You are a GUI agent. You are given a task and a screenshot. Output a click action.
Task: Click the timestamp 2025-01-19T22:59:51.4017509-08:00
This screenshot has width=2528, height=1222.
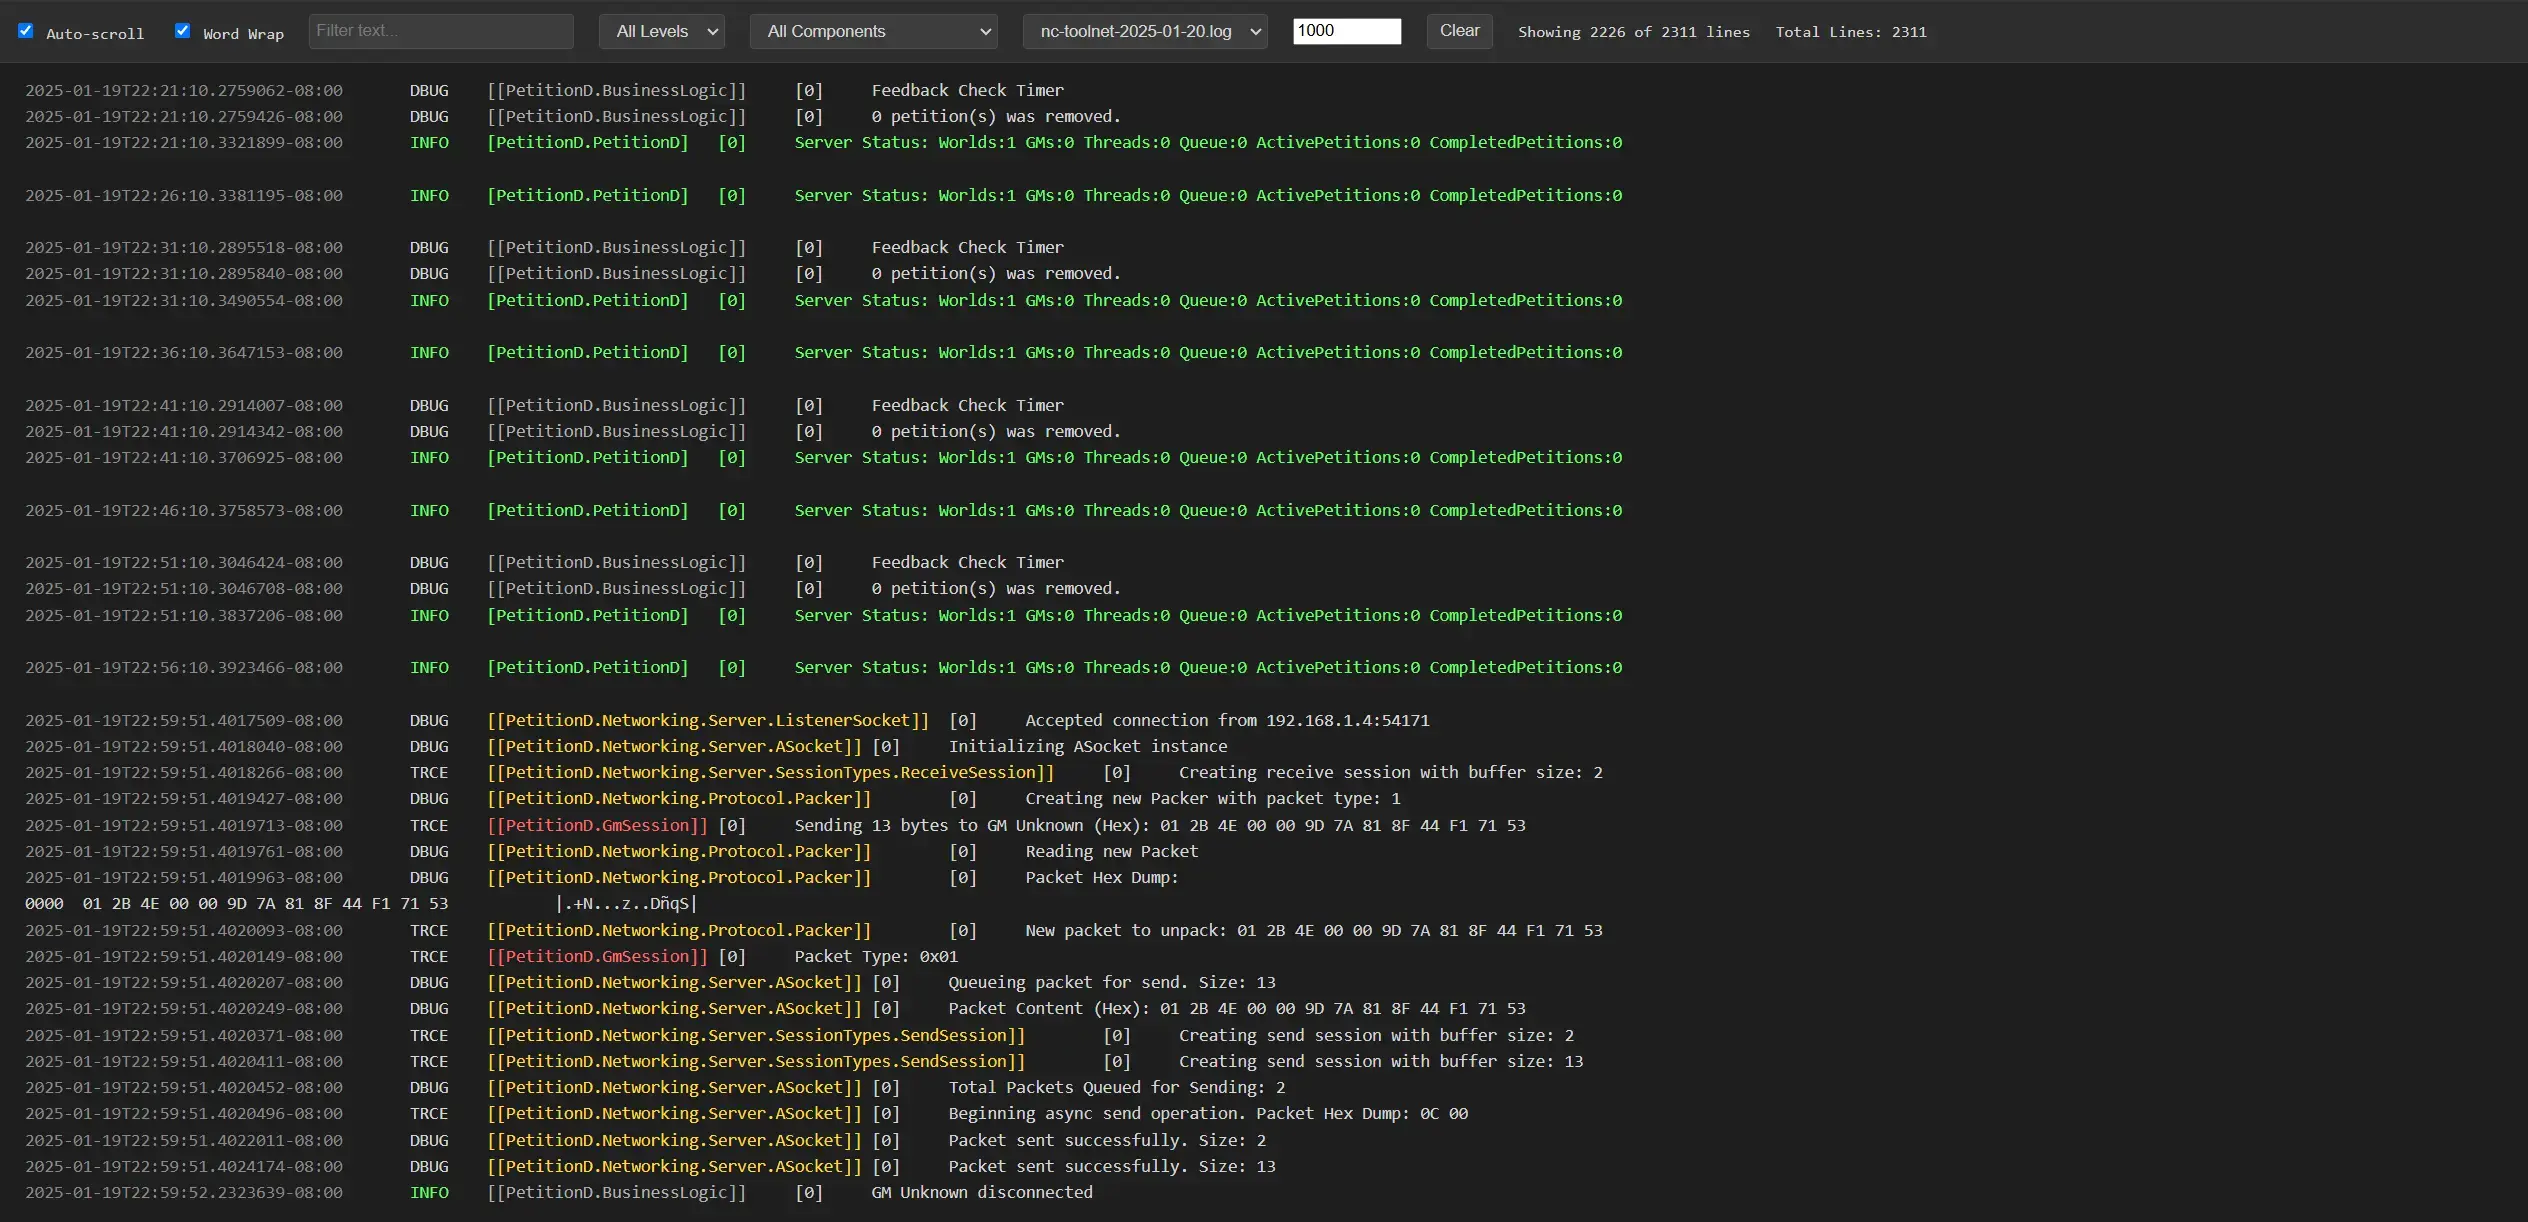coord(184,720)
